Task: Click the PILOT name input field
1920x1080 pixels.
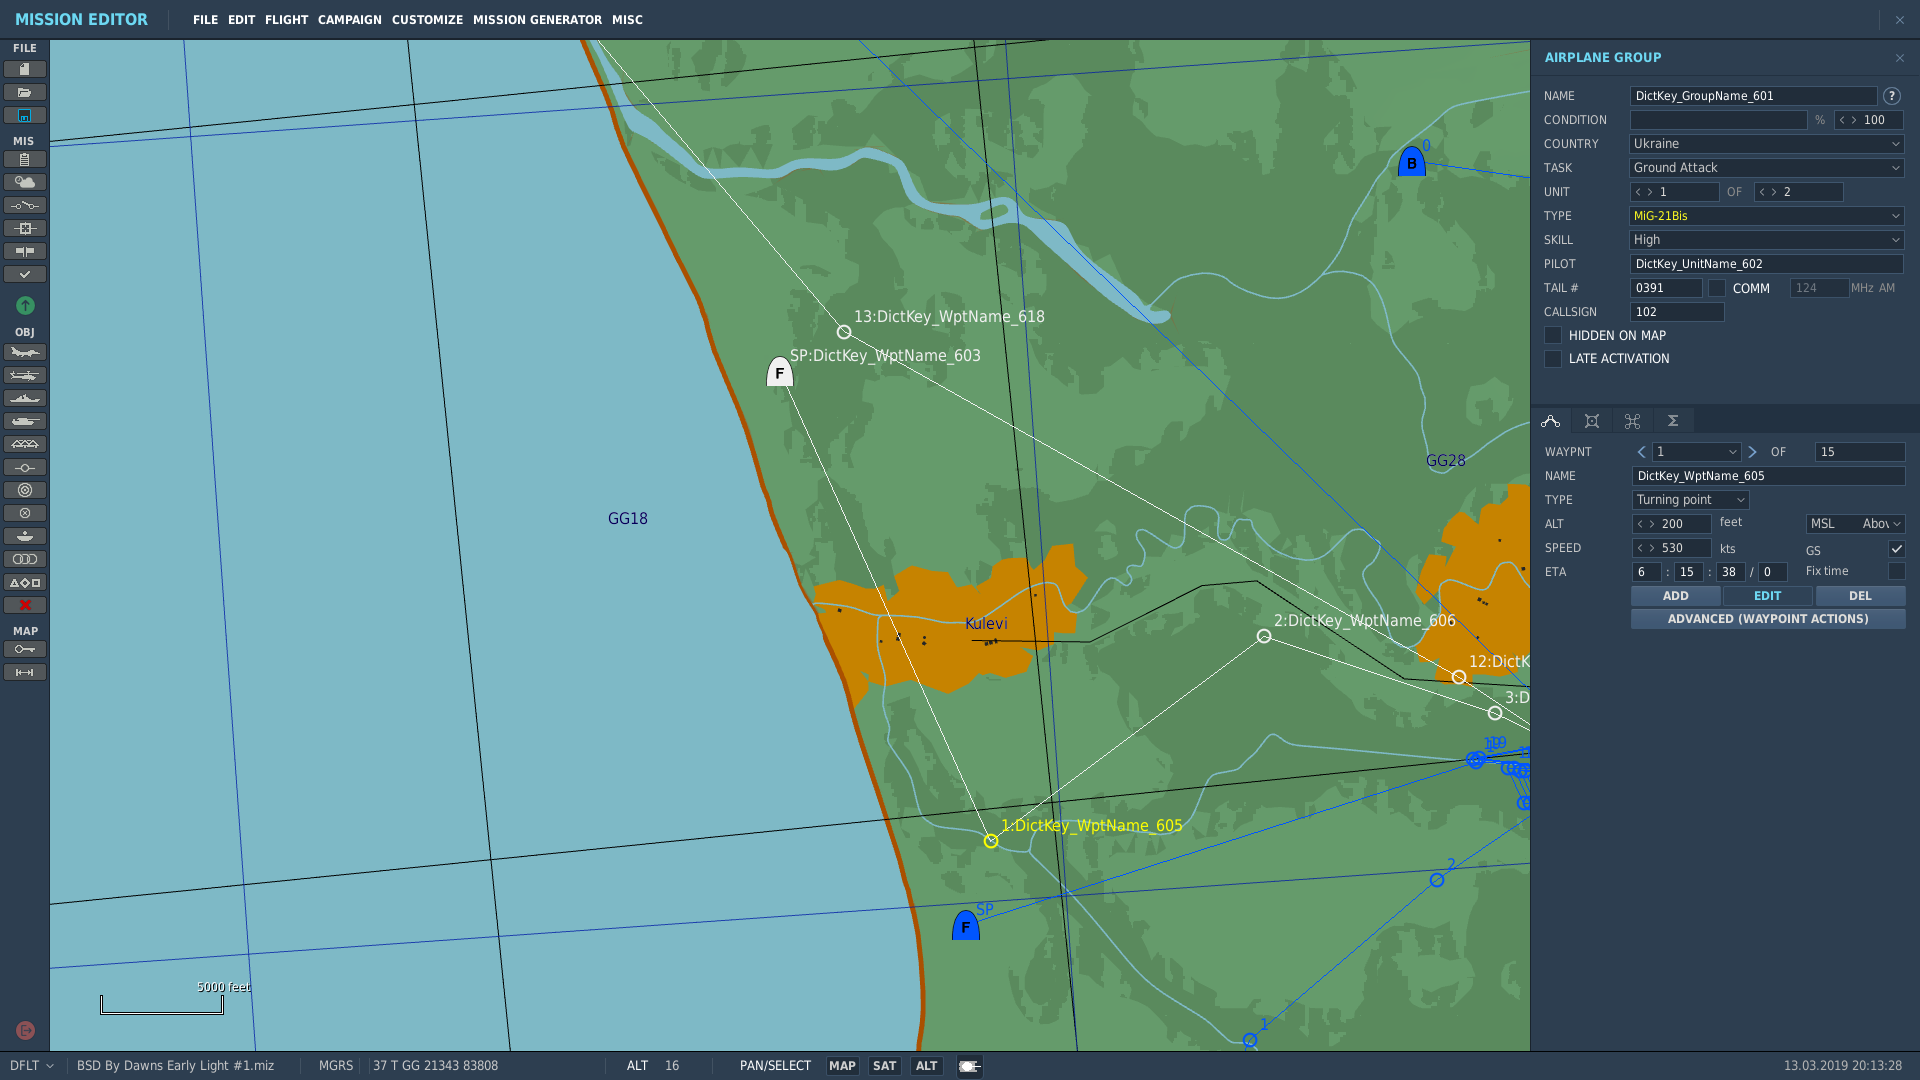Action: pos(1766,264)
